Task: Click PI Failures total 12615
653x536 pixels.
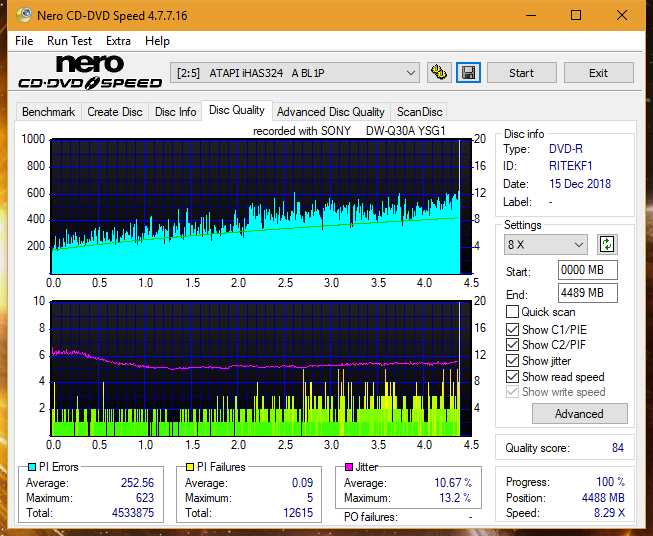Action: point(298,513)
